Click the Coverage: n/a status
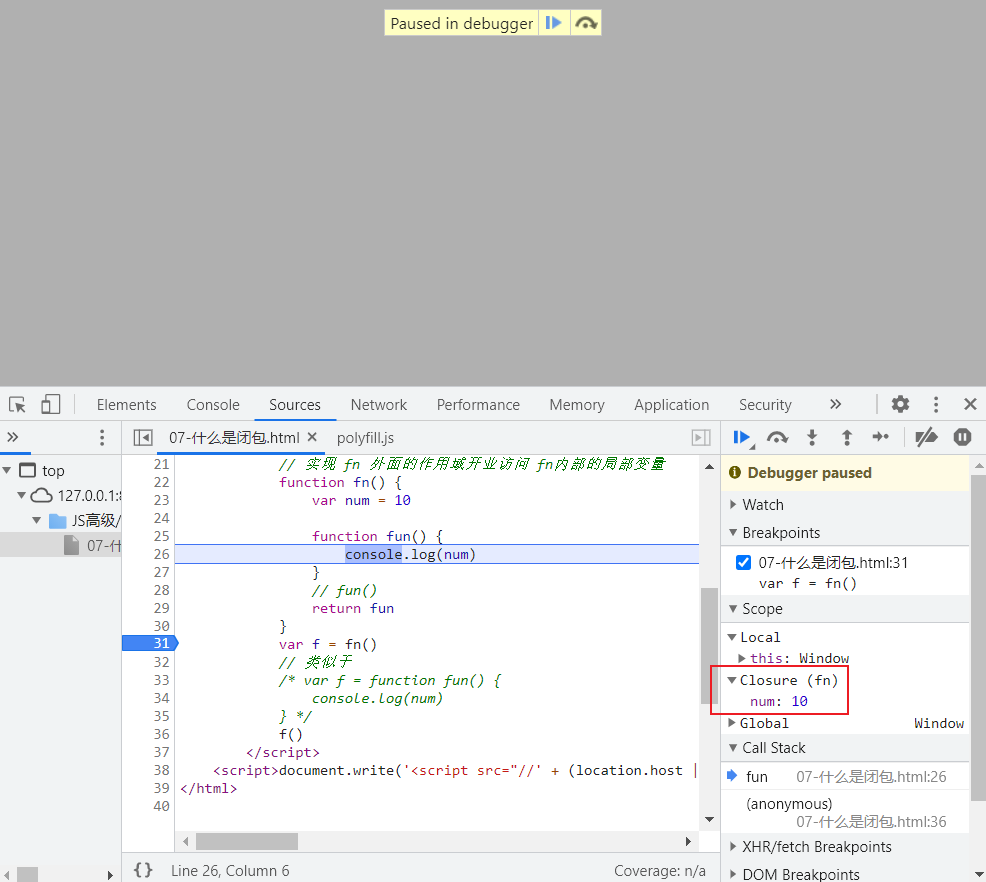986x882 pixels. click(660, 871)
